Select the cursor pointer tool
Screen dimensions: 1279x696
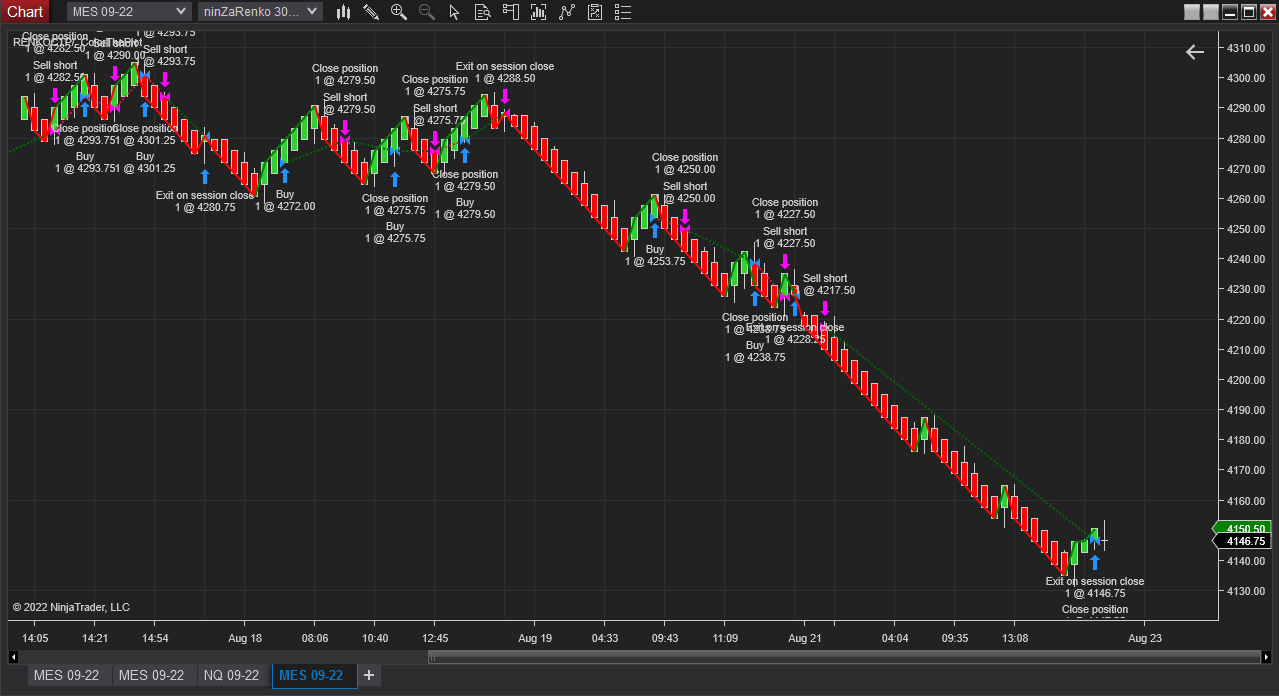pyautogui.click(x=455, y=12)
